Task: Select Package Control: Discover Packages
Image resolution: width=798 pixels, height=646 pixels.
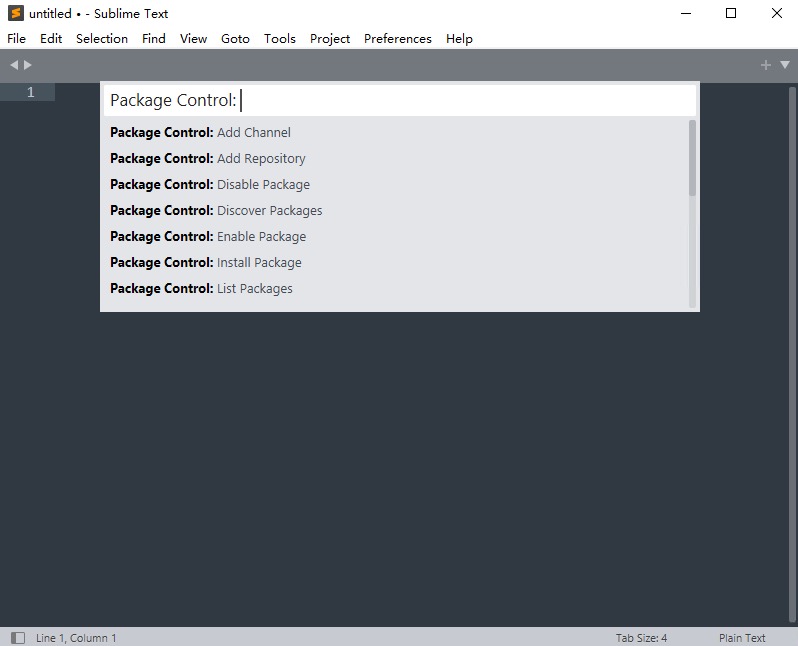Action: click(394, 210)
